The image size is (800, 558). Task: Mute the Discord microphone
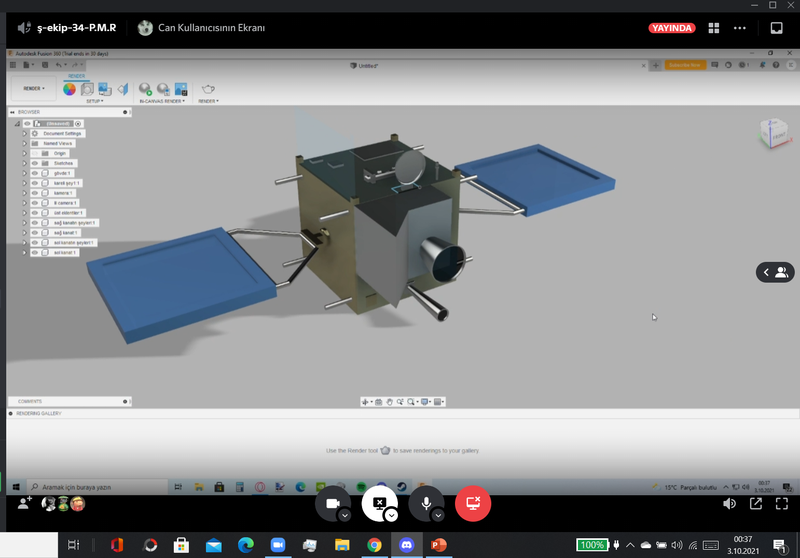click(x=425, y=503)
